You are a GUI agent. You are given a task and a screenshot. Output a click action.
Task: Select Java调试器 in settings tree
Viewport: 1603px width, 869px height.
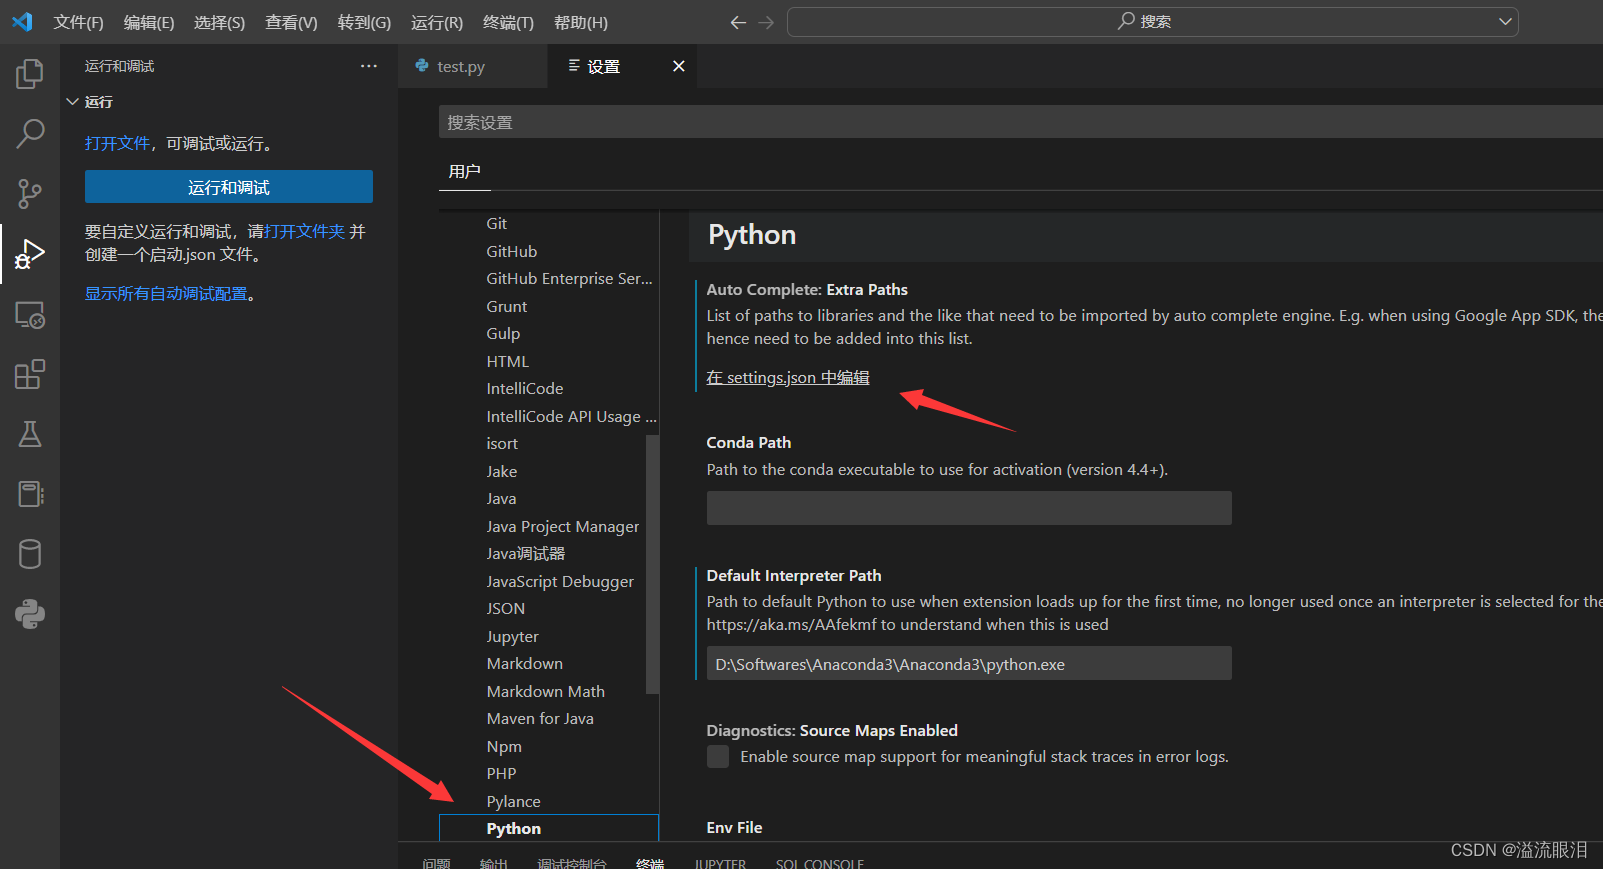(x=526, y=553)
